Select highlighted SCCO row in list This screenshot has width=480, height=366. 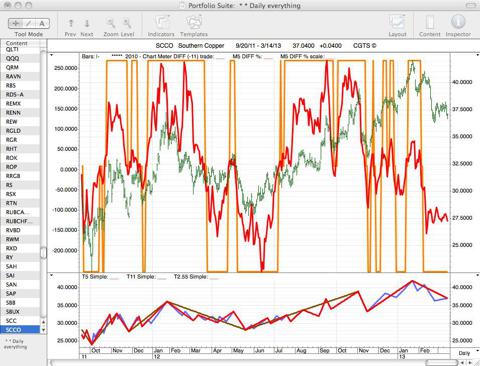(20, 330)
